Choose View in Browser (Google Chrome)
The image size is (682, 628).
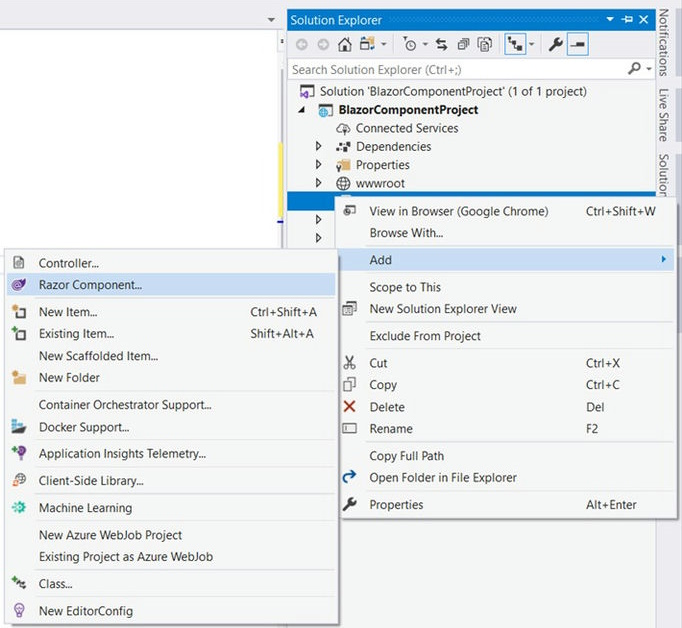point(507,211)
